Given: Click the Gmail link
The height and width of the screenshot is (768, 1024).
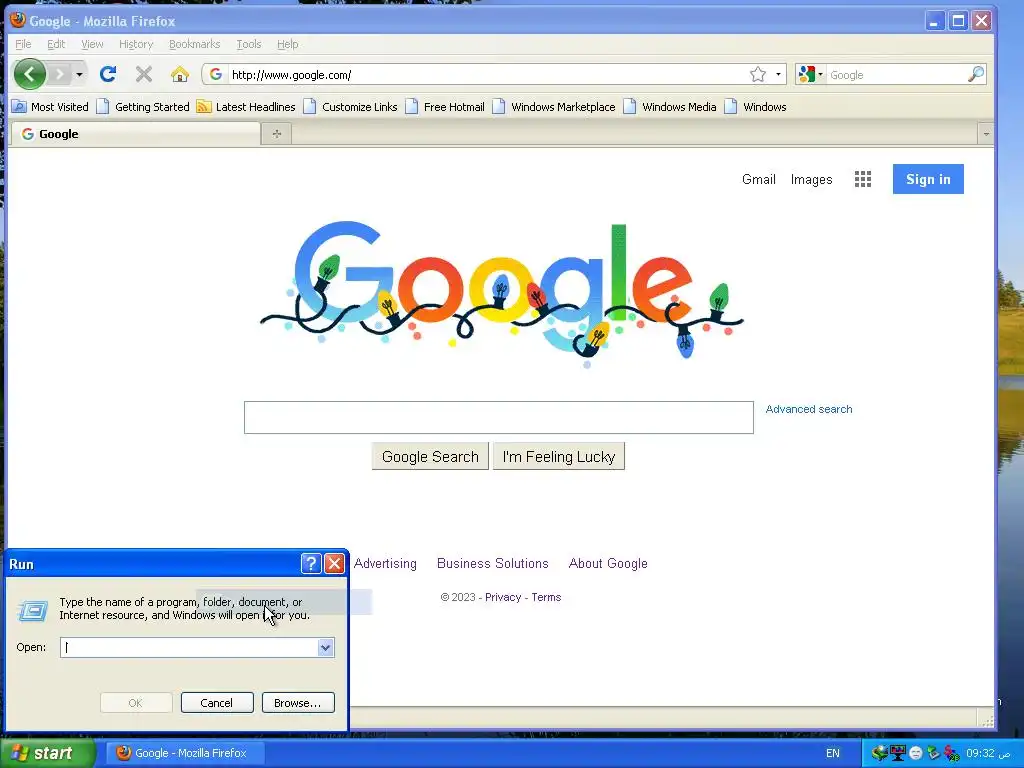Looking at the screenshot, I should click(758, 180).
